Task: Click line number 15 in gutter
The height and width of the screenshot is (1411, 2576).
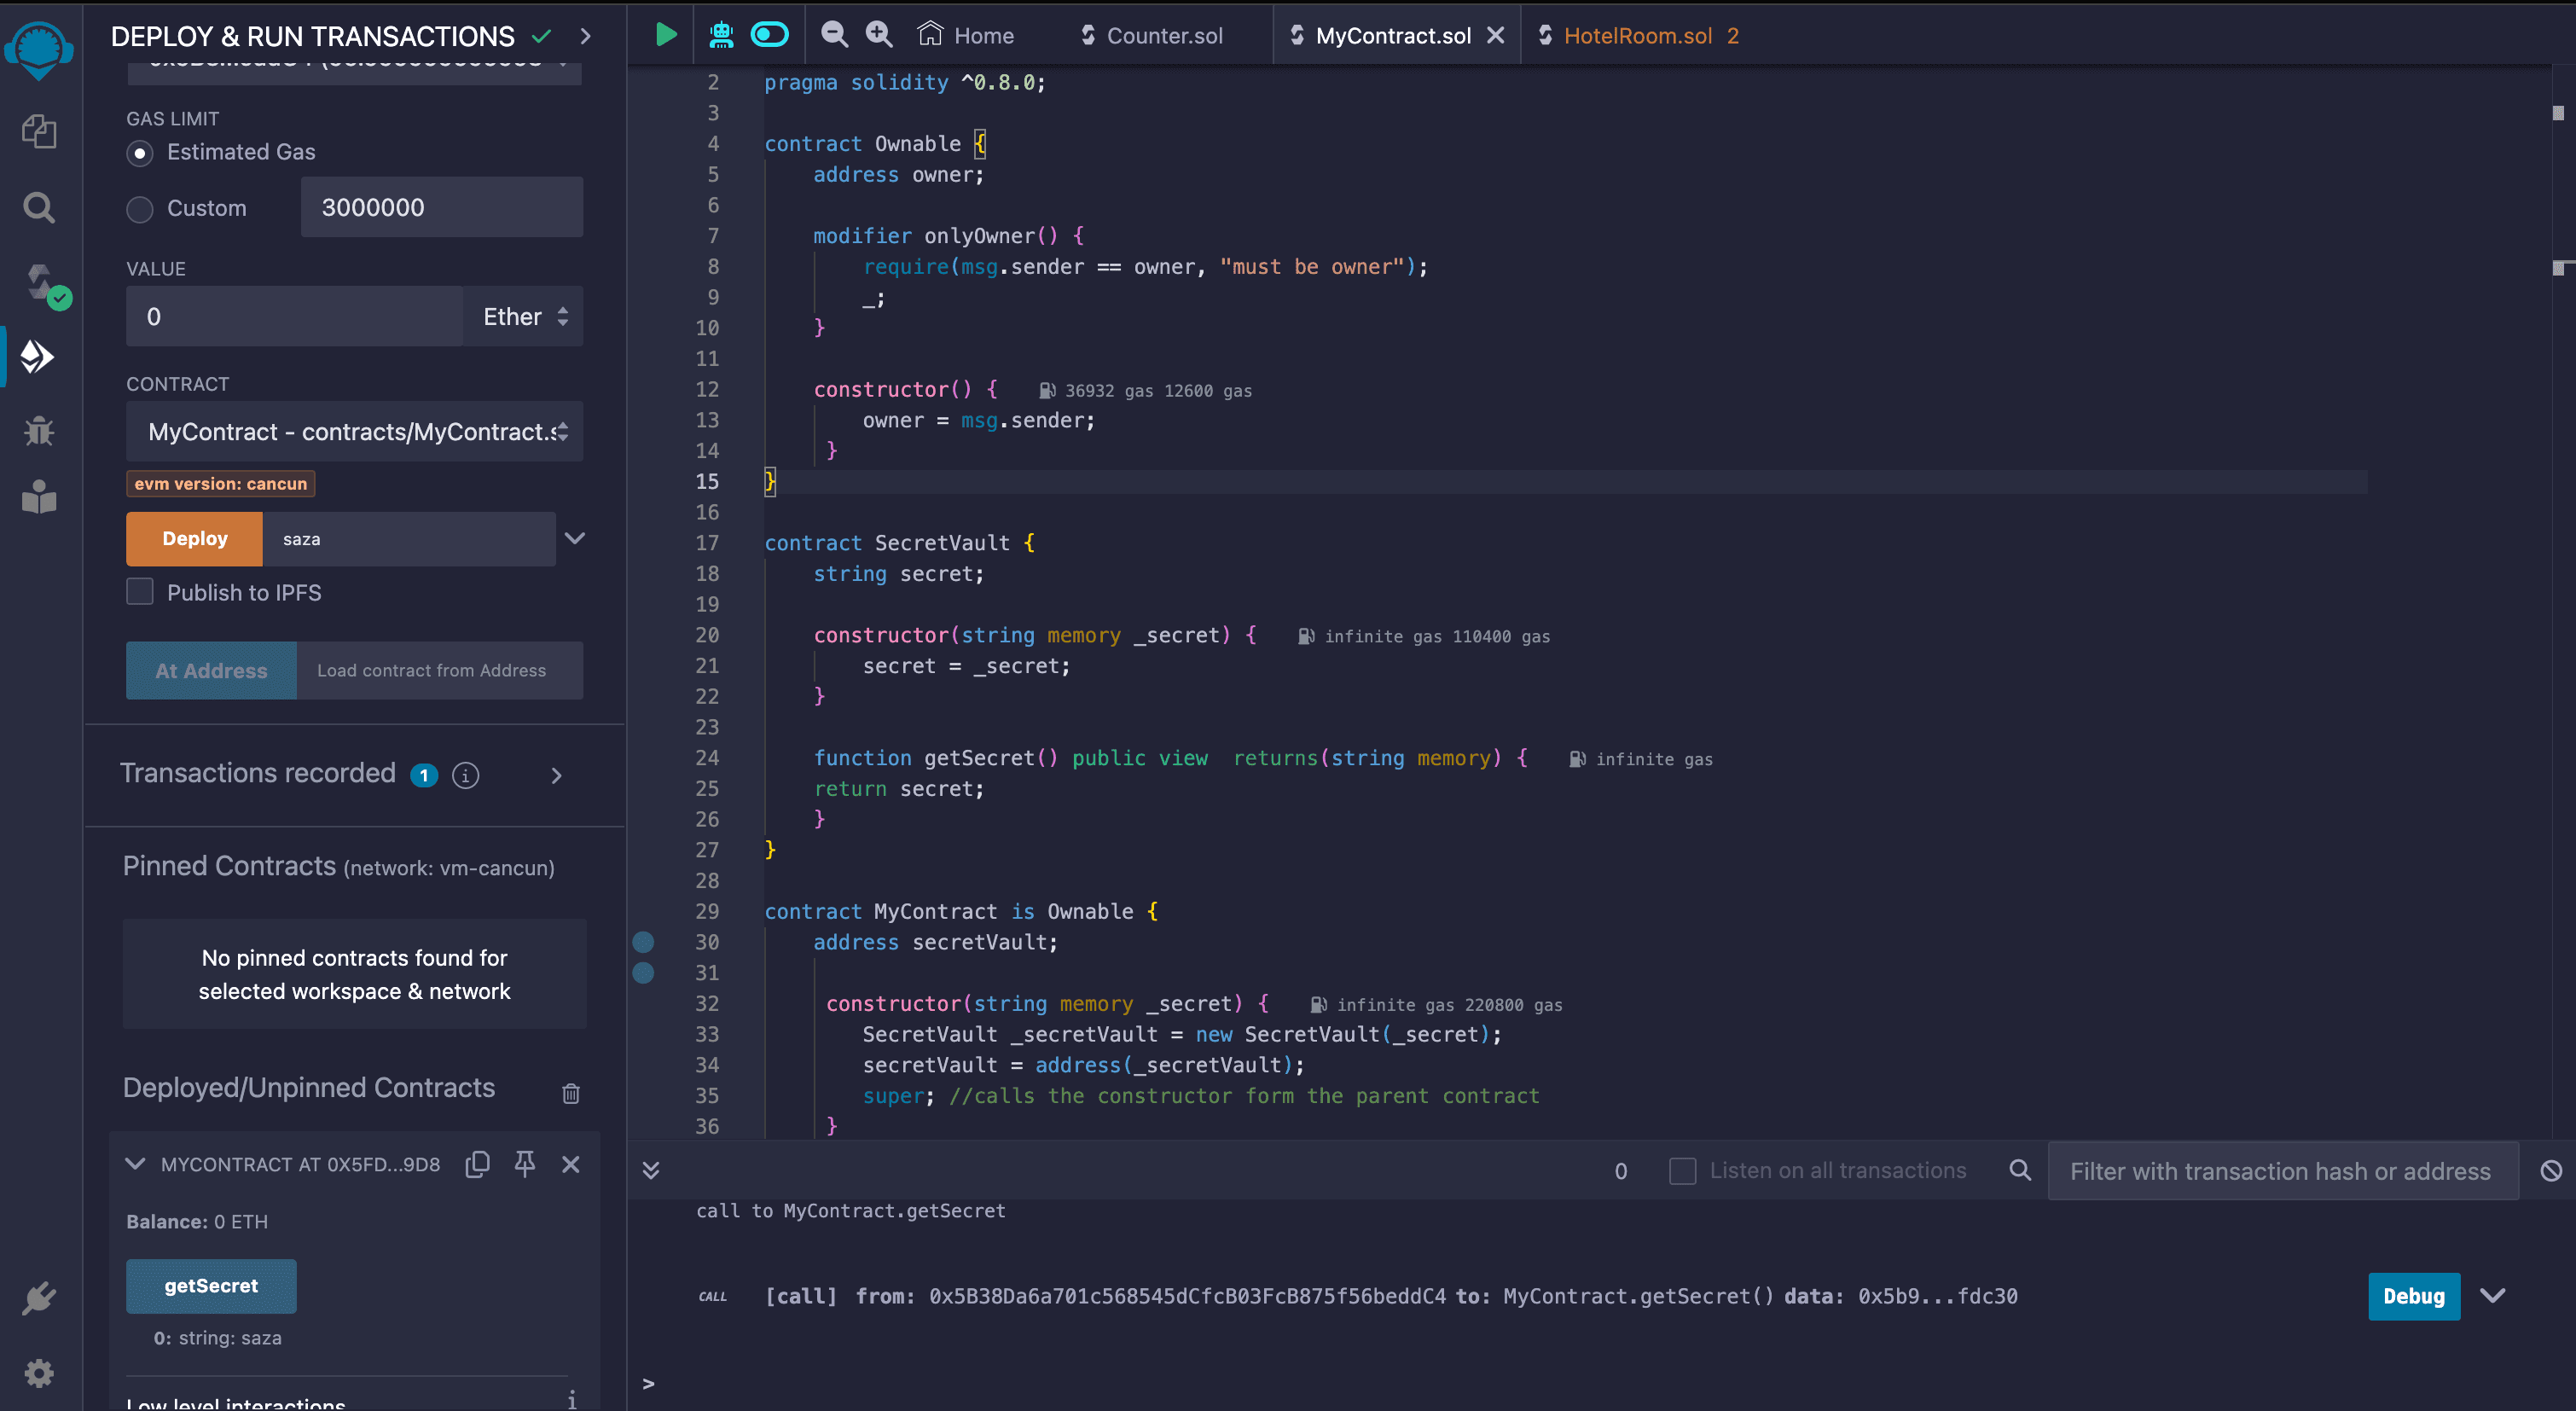Action: pos(707,481)
